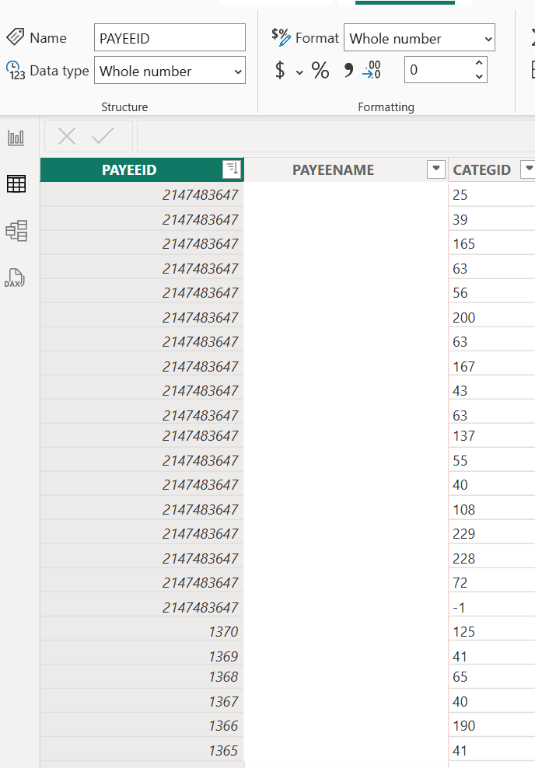Select CATEGID cell 72

pyautogui.click(x=491, y=582)
